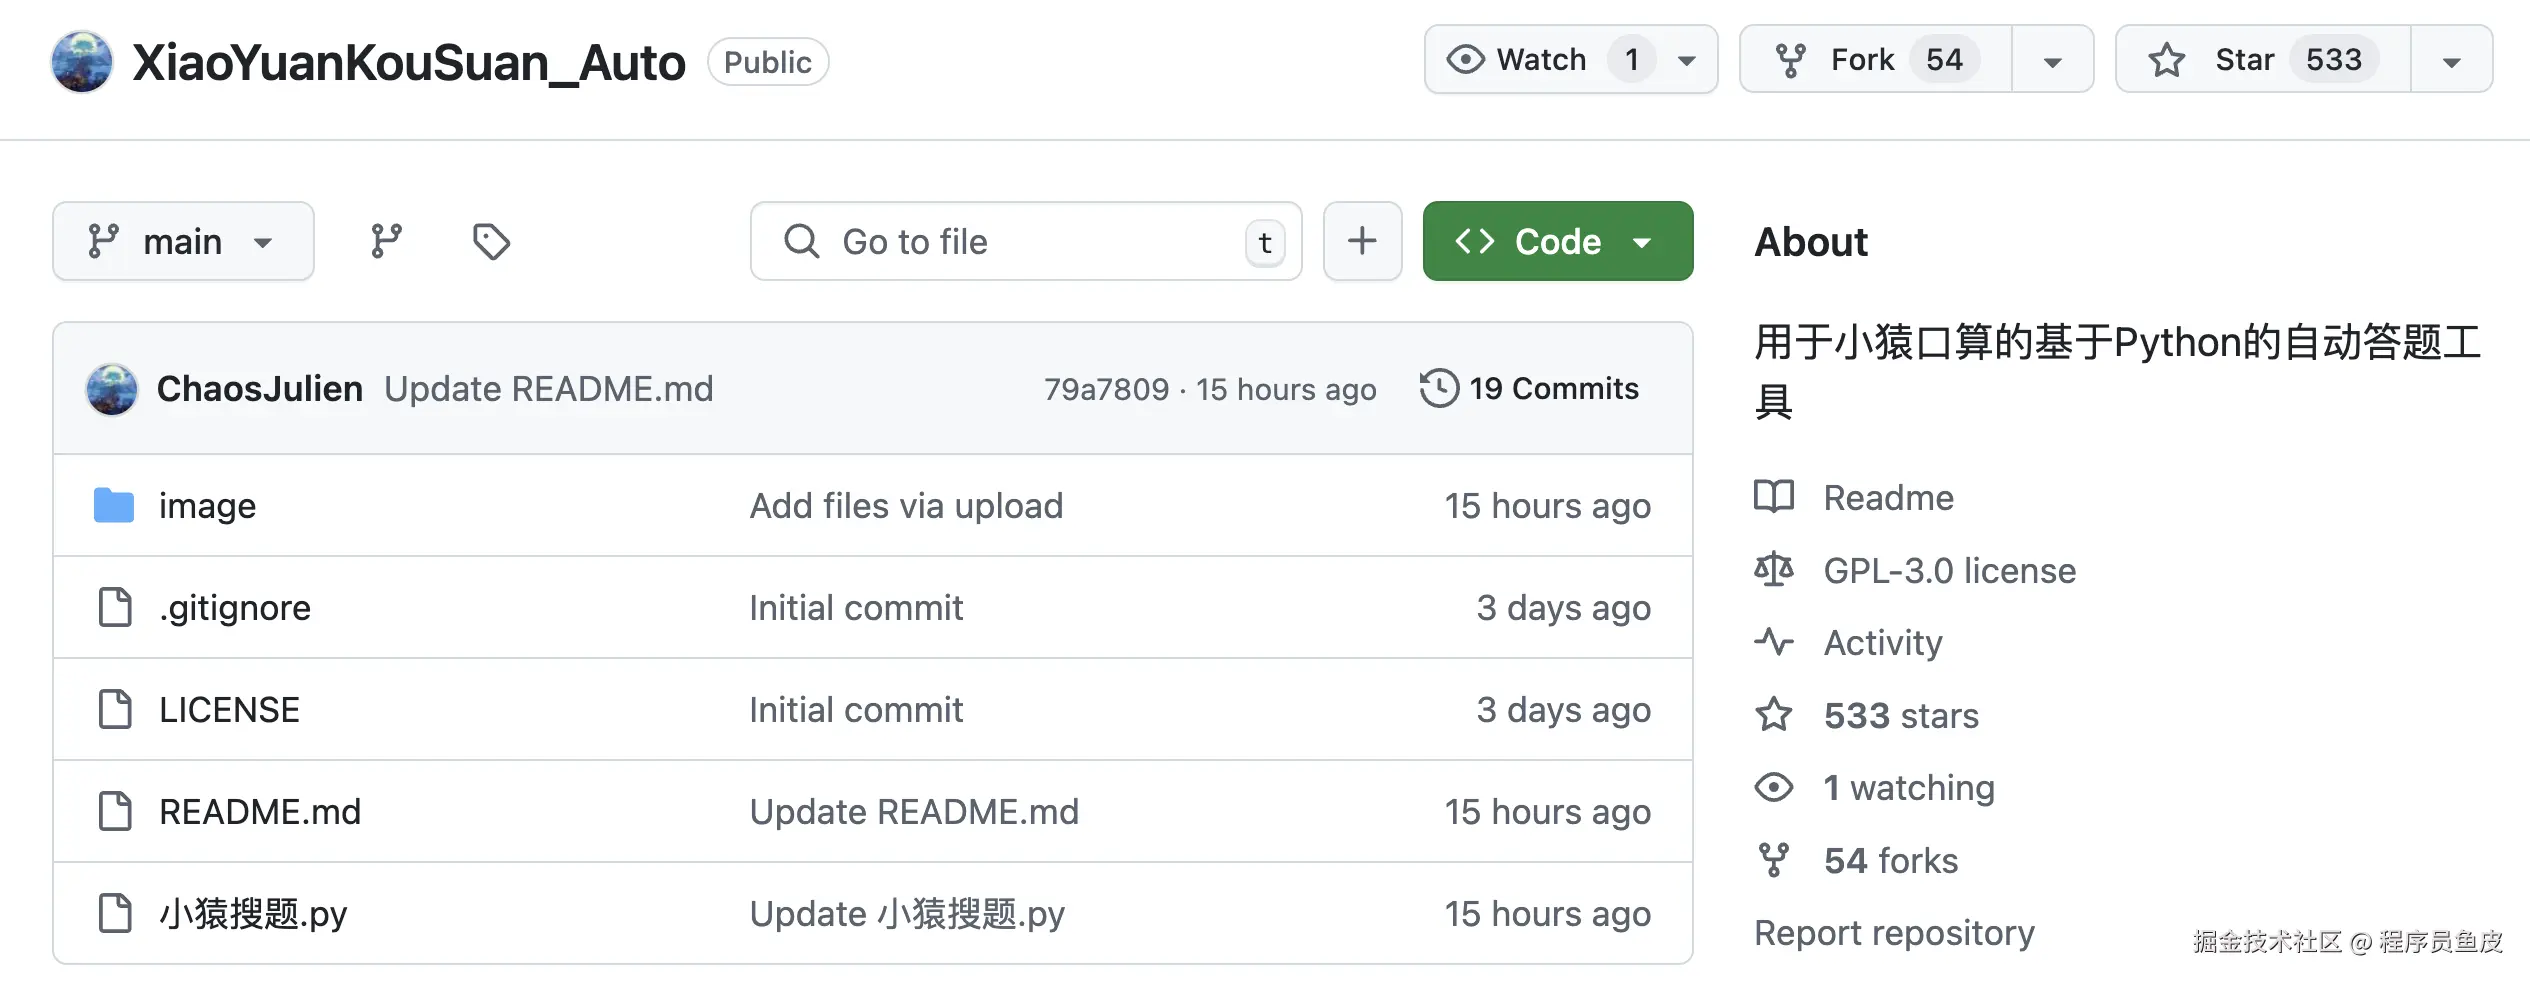Click Report repository
Viewport: 2530px width, 982px height.
point(1894,932)
